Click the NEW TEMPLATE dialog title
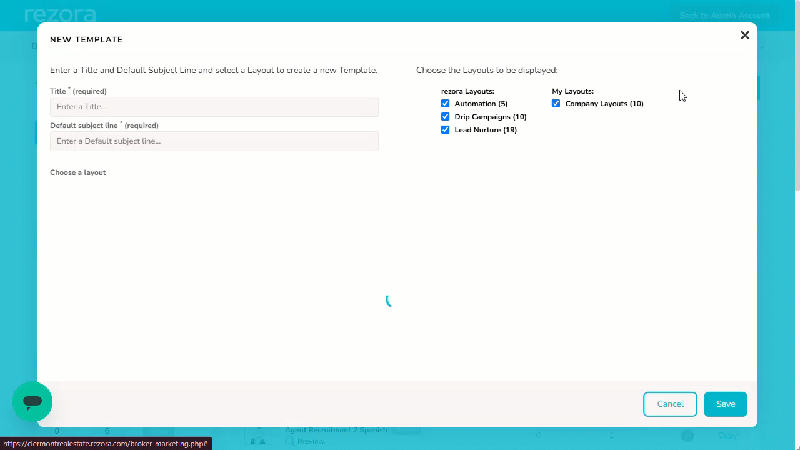This screenshot has width=800, height=450. [x=86, y=39]
